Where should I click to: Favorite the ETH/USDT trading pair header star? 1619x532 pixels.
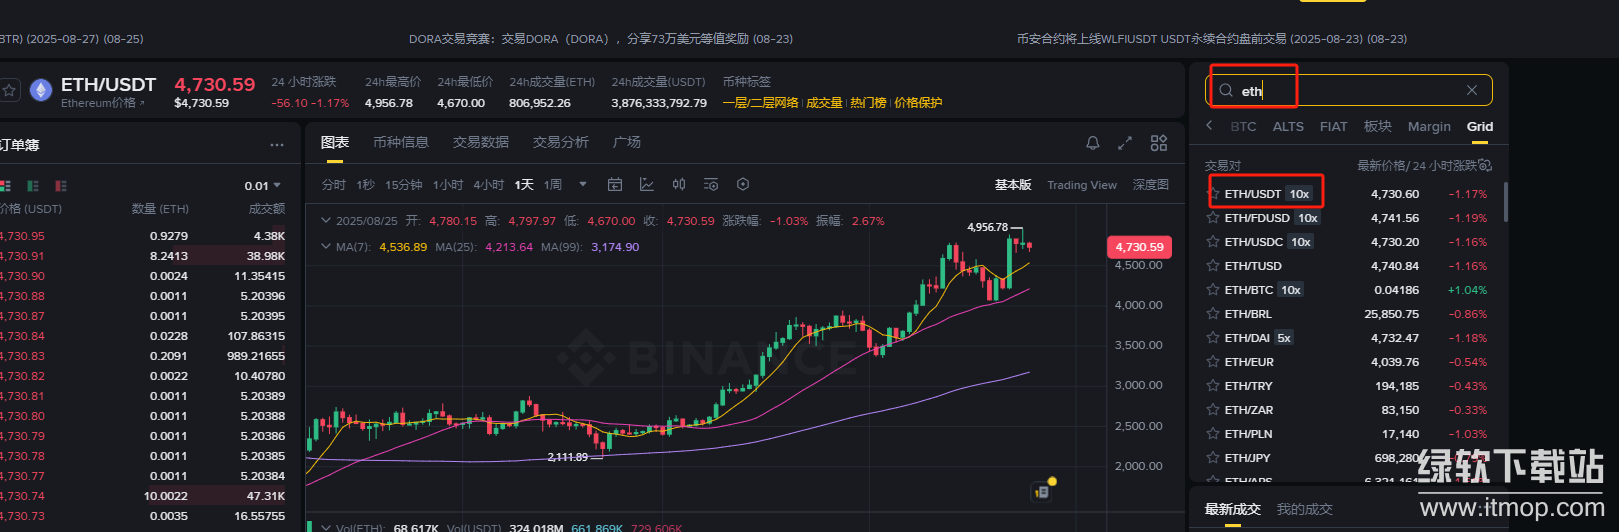[9, 90]
